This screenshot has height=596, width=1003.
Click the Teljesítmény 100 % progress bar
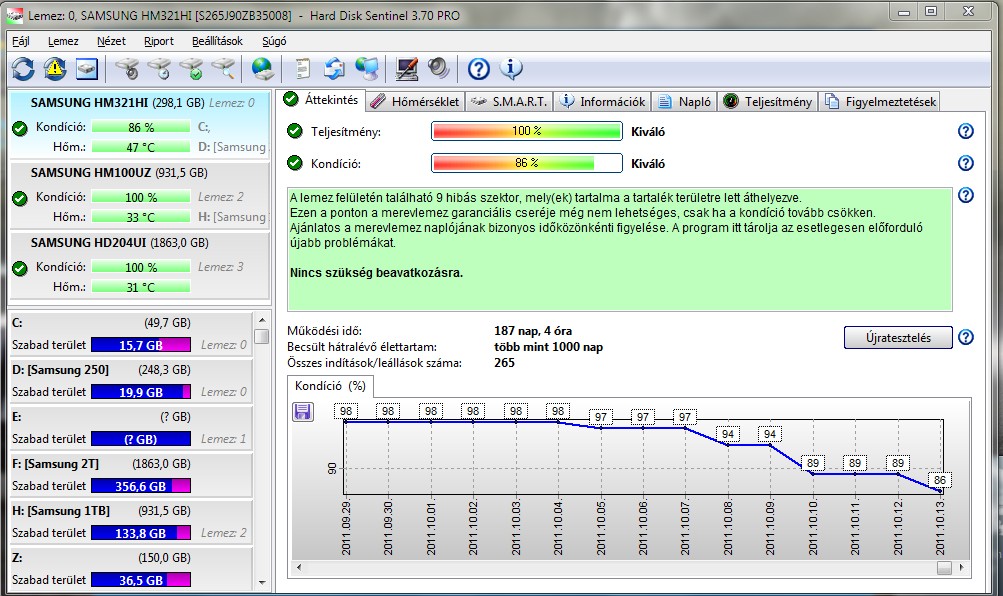coord(526,131)
